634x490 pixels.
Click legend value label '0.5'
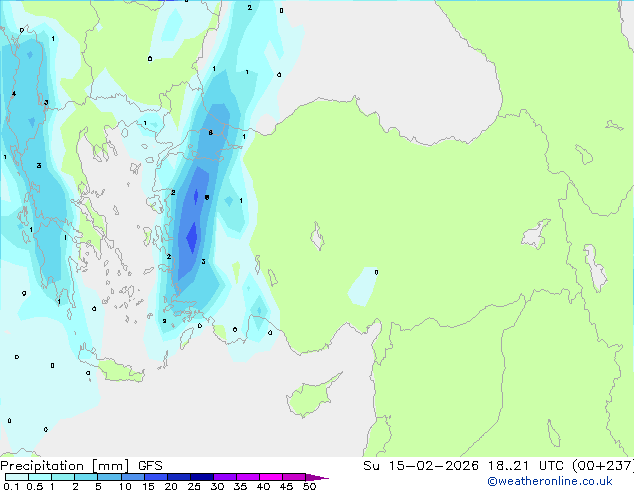click(x=35, y=486)
